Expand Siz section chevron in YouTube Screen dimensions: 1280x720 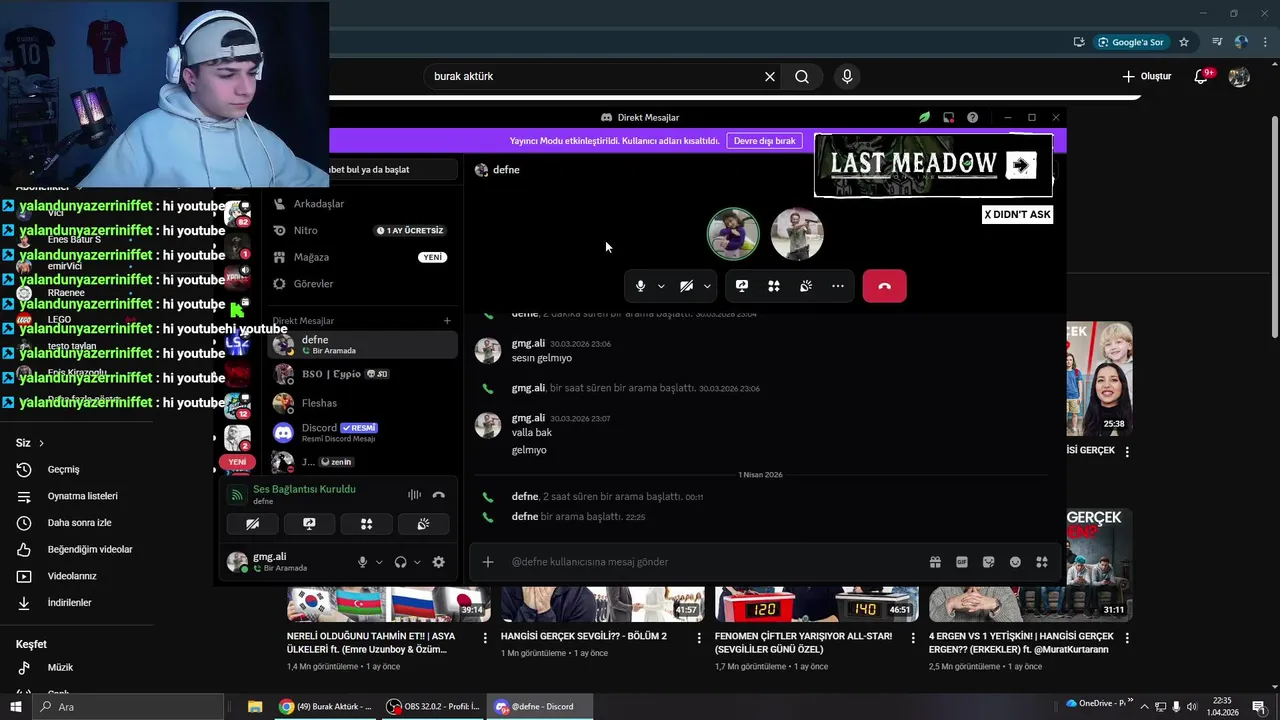[41, 443]
